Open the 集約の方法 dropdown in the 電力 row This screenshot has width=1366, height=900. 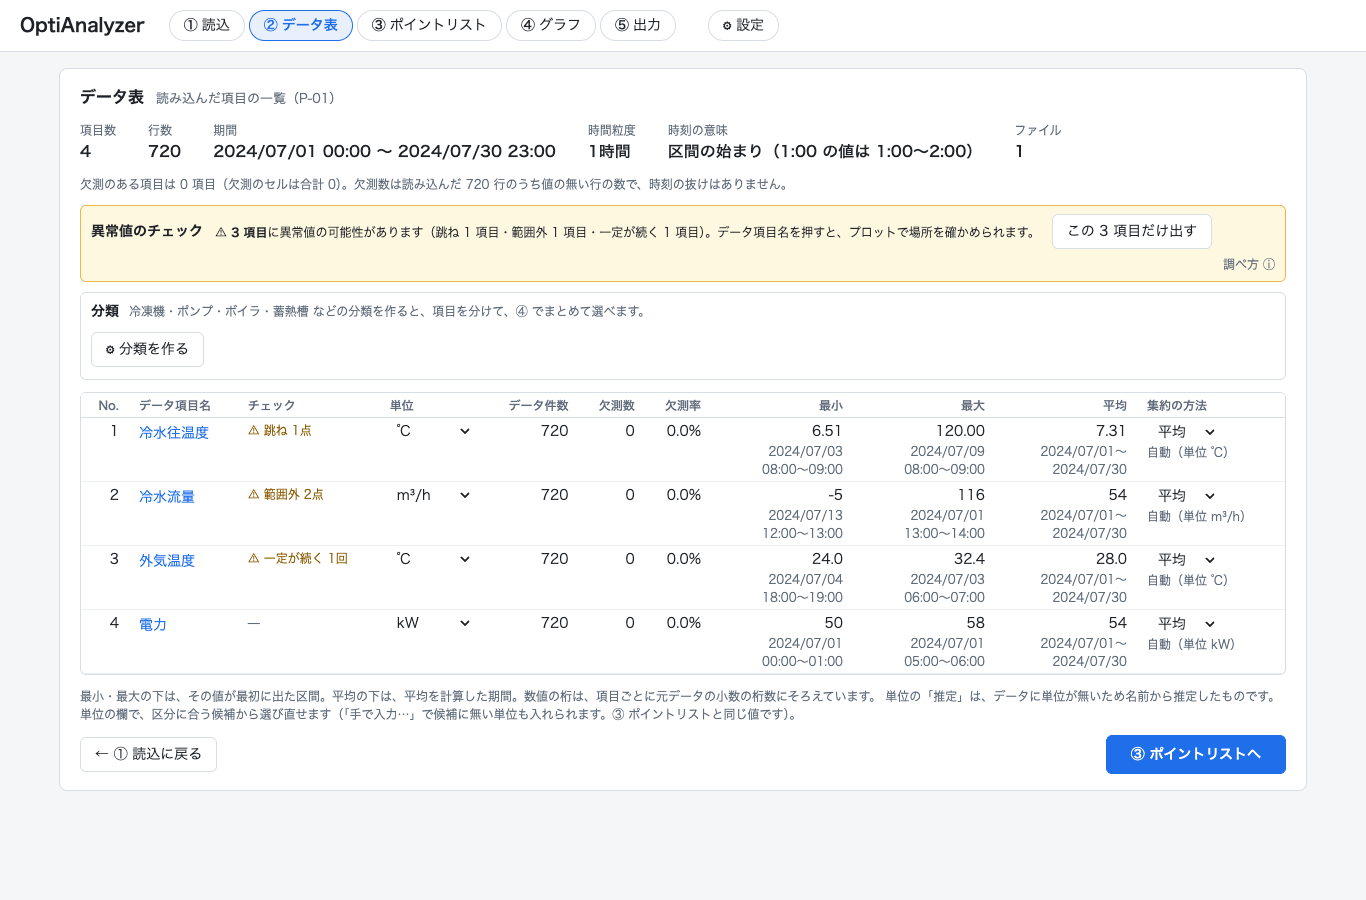tap(1185, 623)
